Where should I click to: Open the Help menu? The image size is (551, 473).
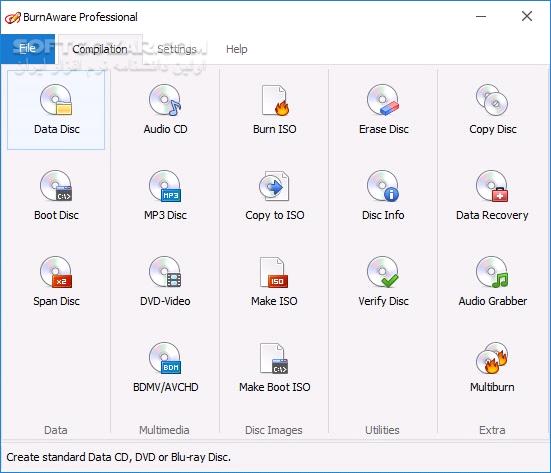coord(236,49)
